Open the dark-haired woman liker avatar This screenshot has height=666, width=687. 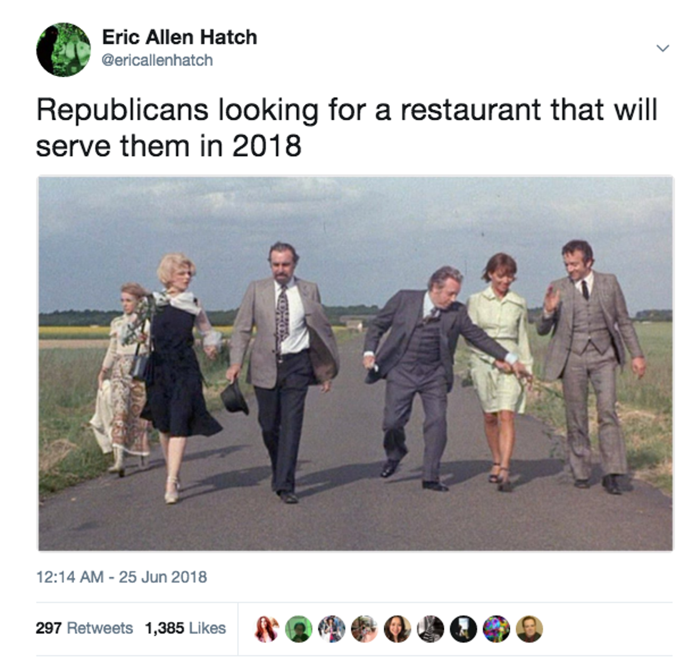click(397, 629)
